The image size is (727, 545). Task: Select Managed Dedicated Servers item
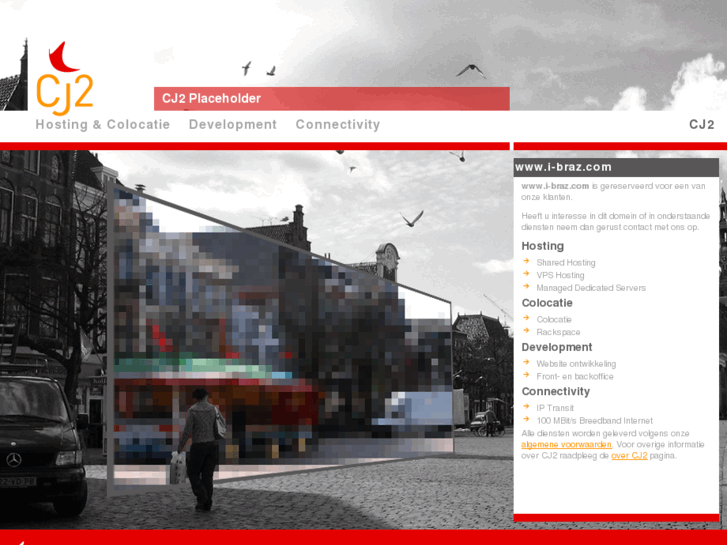pos(591,288)
